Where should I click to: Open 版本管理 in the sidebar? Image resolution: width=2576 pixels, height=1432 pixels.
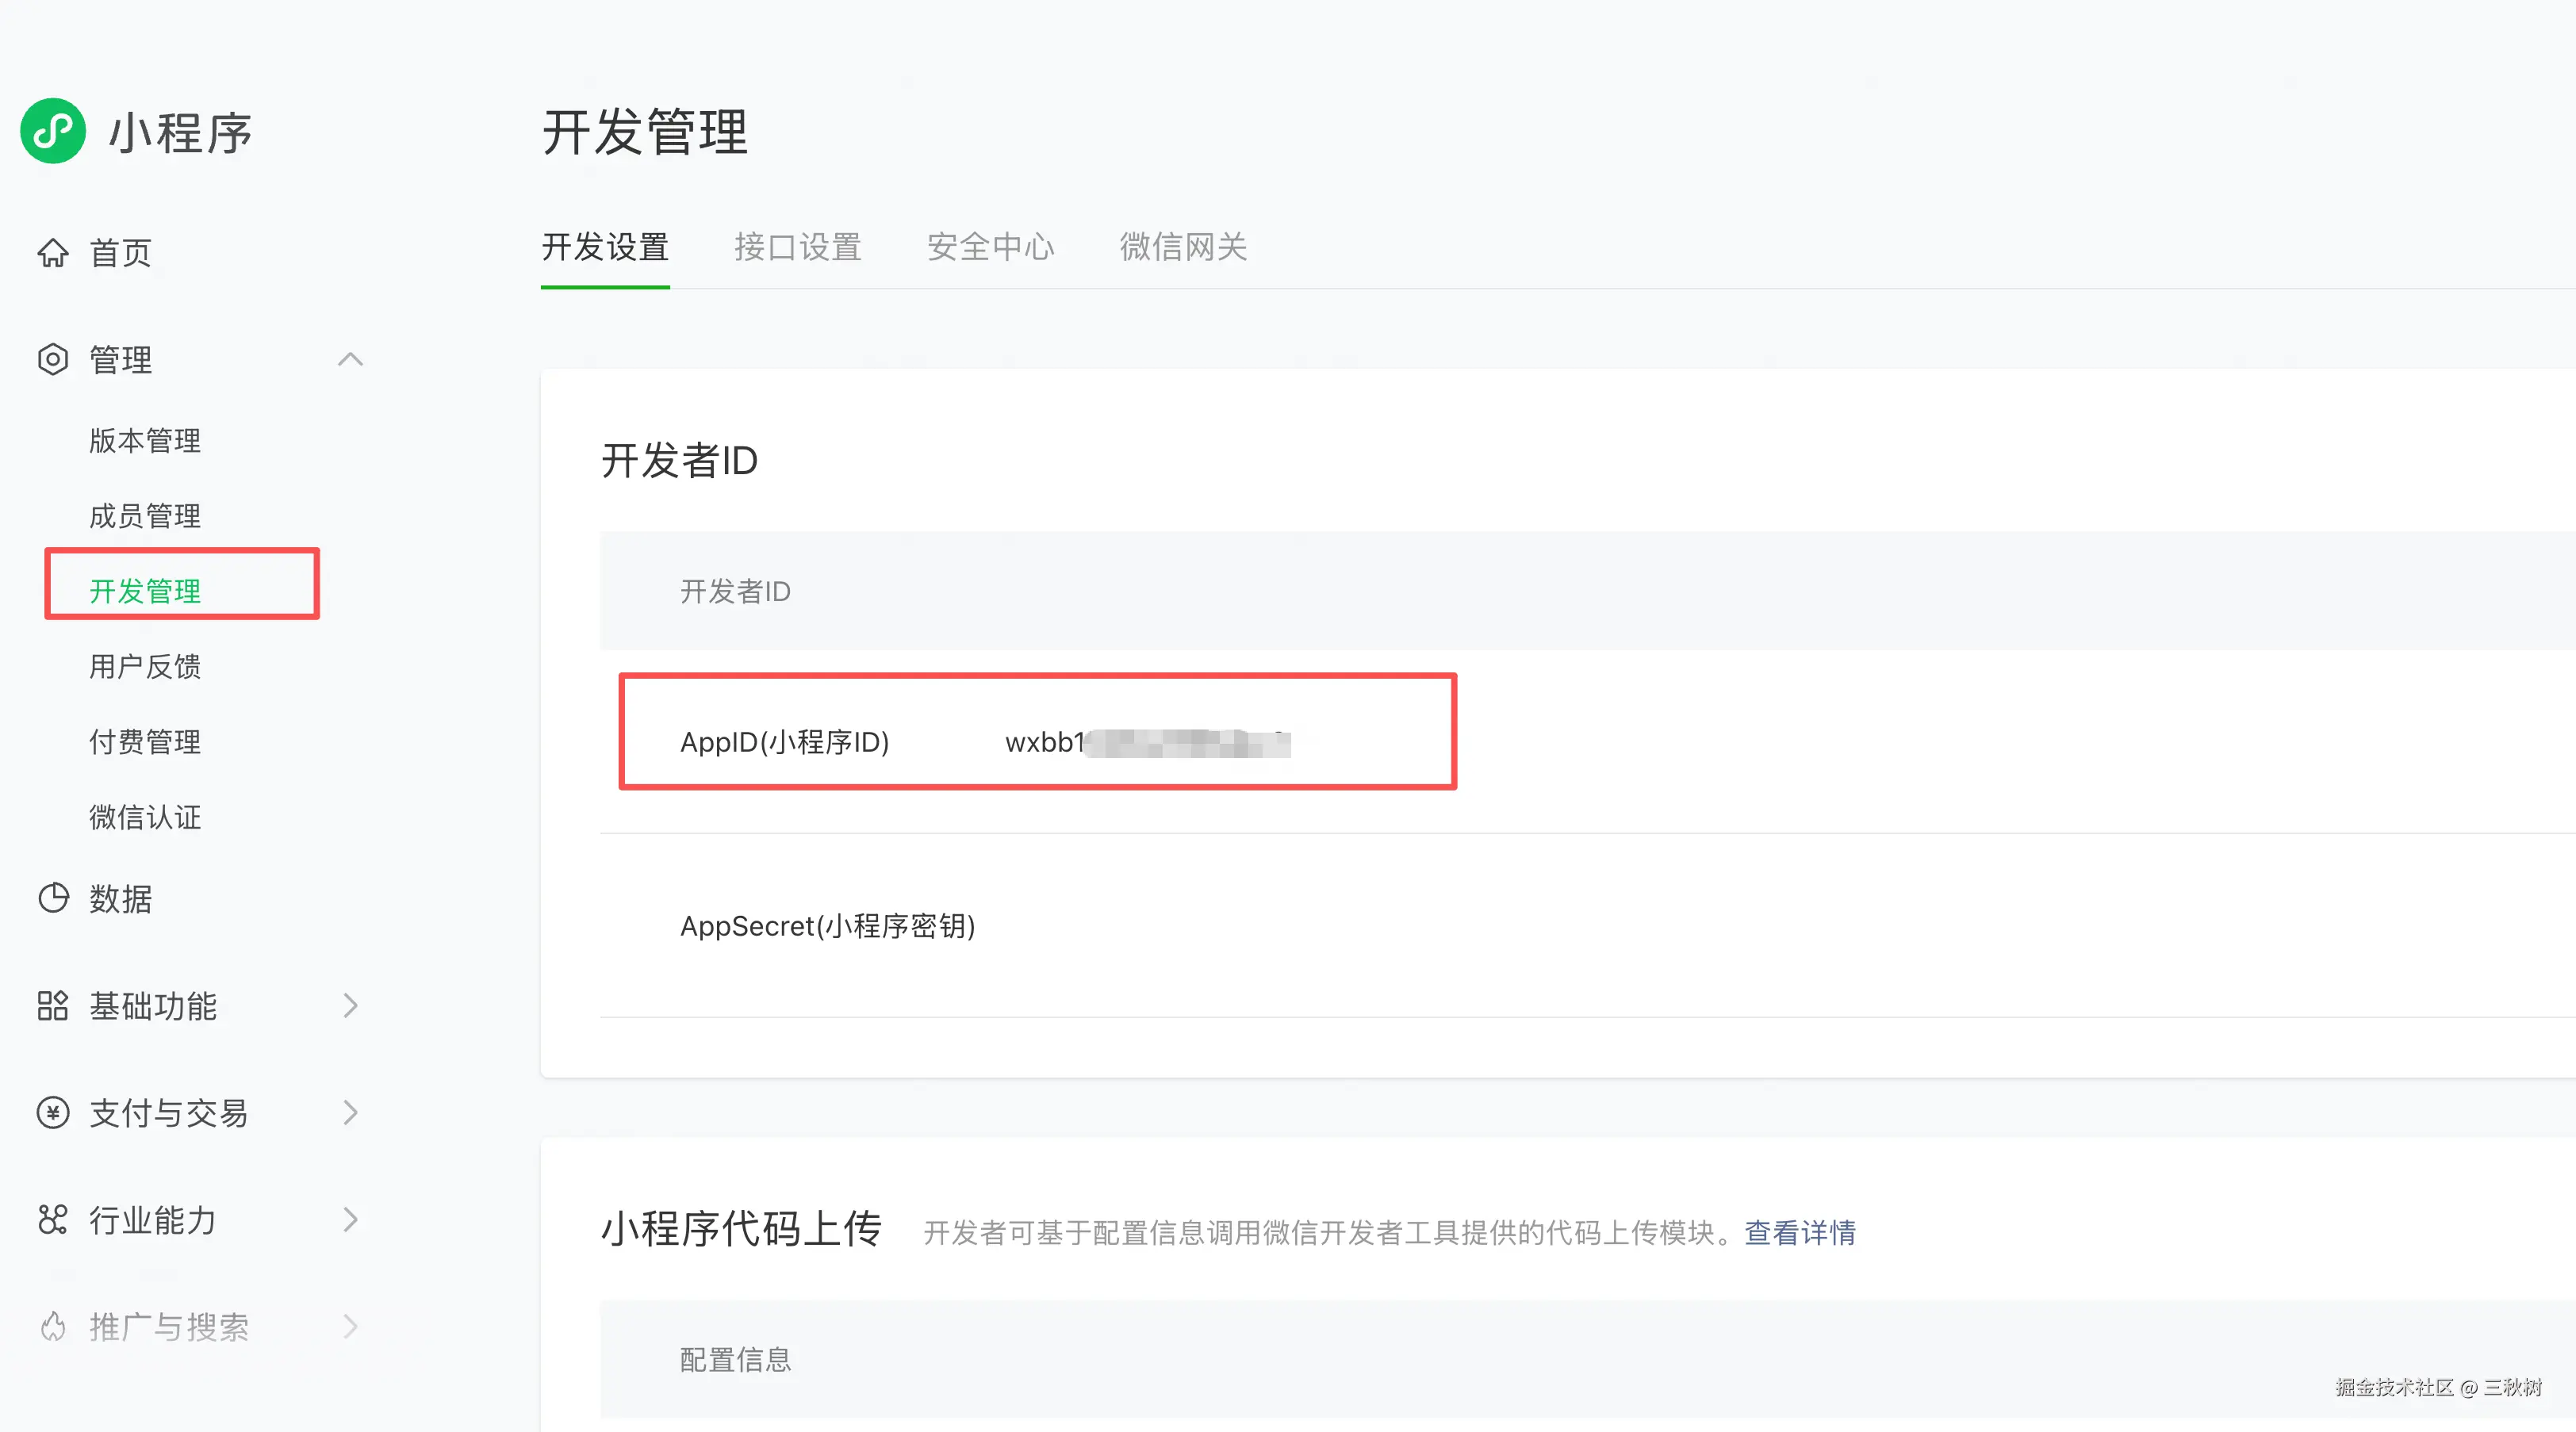click(145, 440)
